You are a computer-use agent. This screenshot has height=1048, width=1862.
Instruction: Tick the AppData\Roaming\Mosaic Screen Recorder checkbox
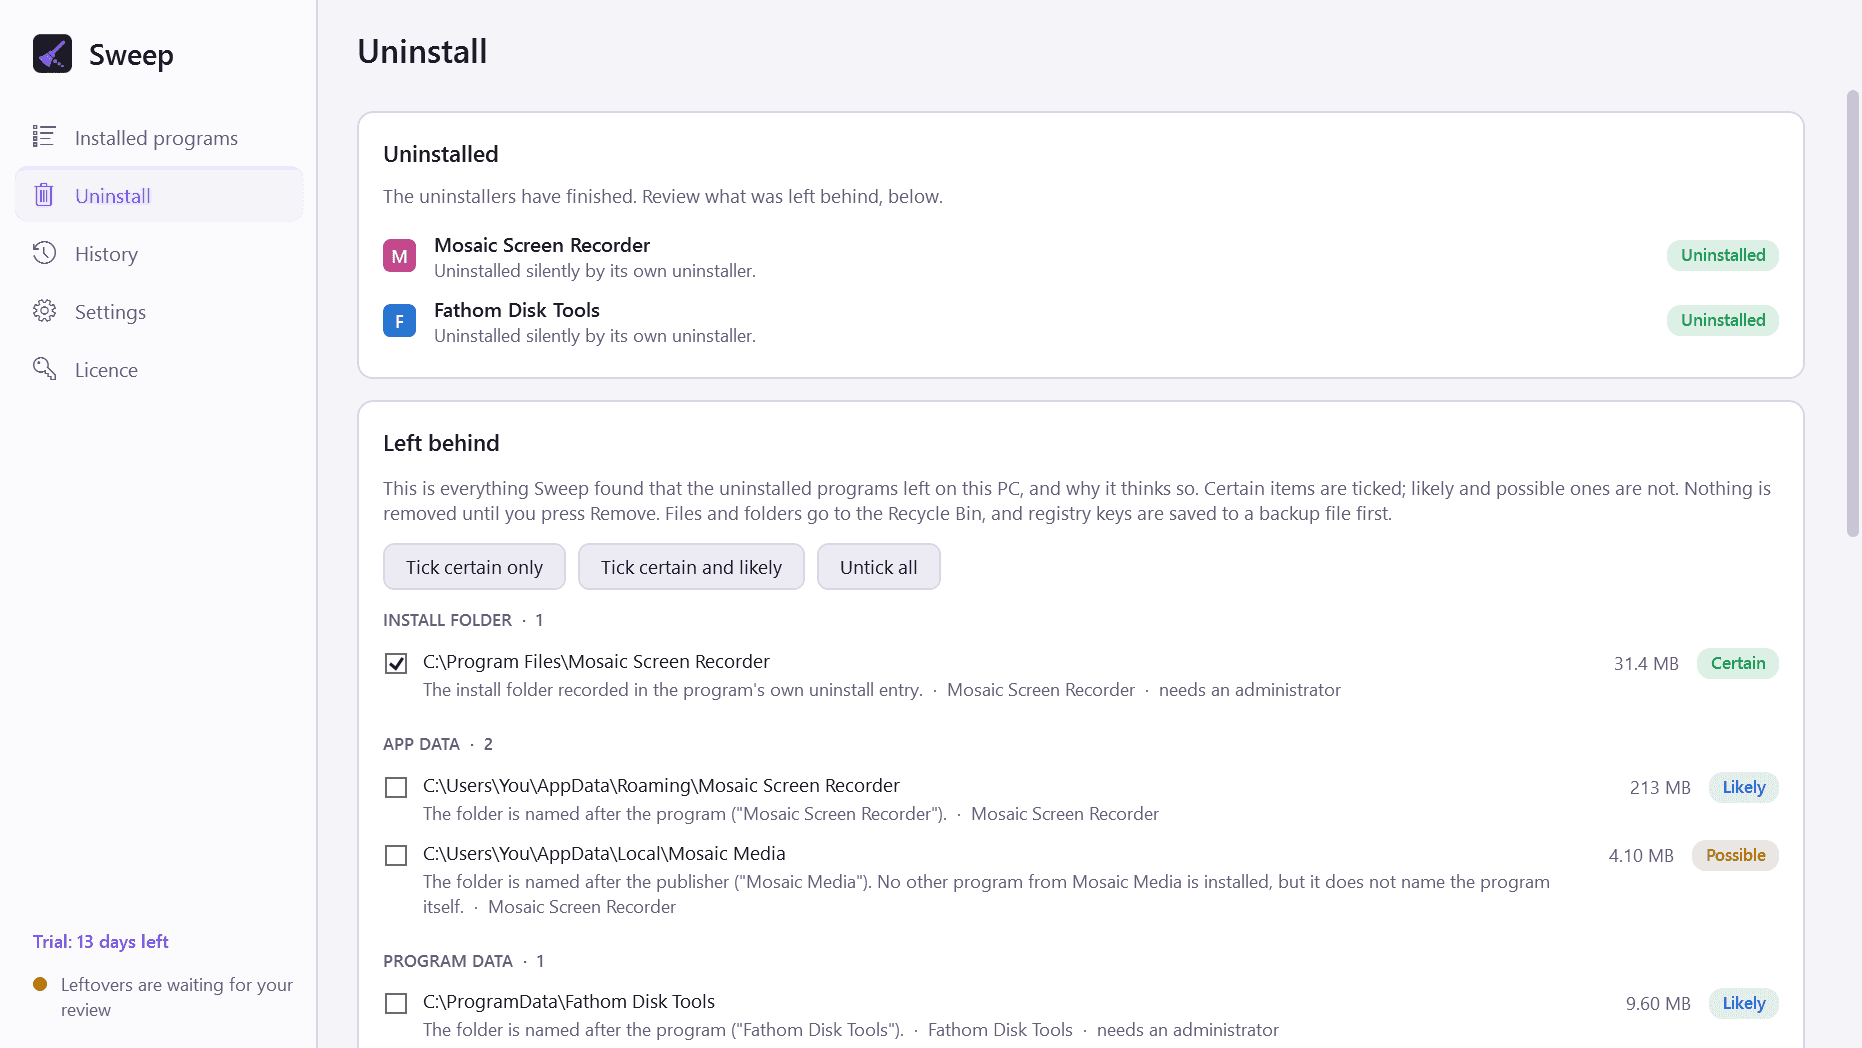396,787
